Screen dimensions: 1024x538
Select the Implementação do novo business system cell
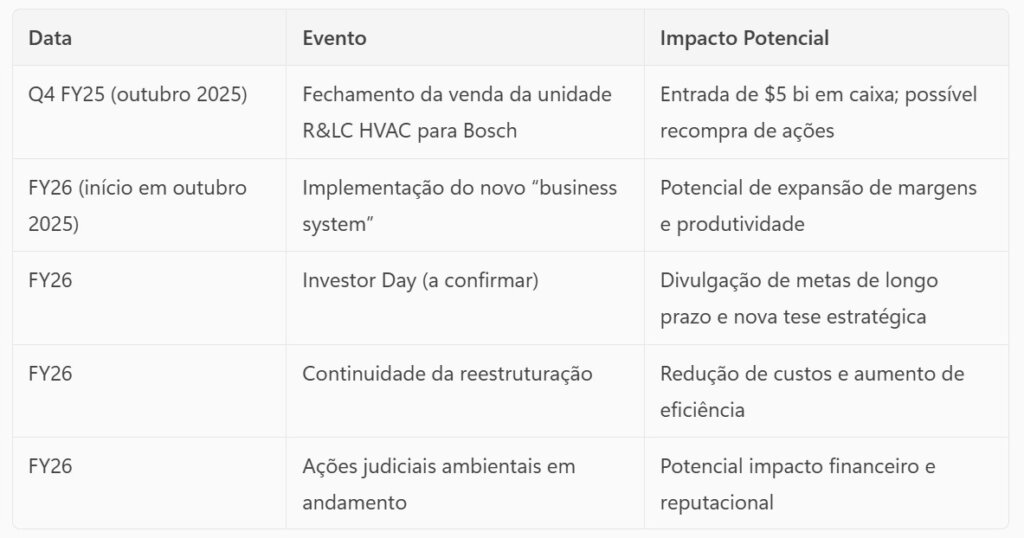coord(459,205)
